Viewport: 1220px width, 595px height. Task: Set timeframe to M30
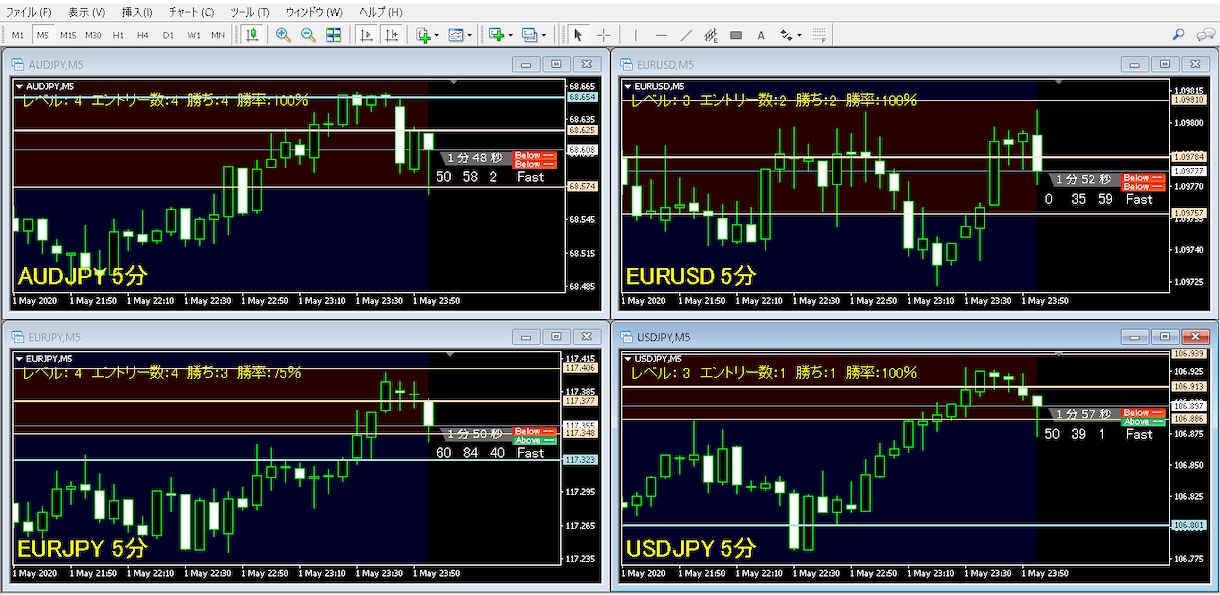point(93,35)
